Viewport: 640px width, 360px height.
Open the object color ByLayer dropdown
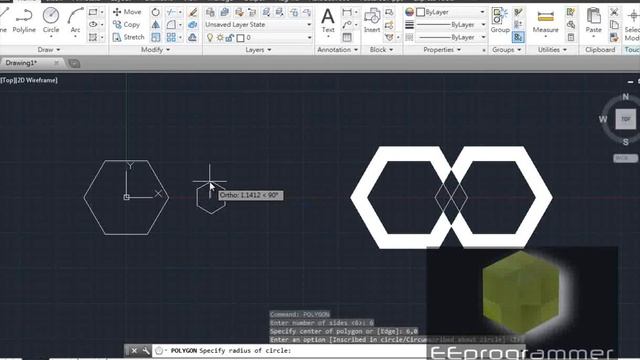(x=451, y=12)
